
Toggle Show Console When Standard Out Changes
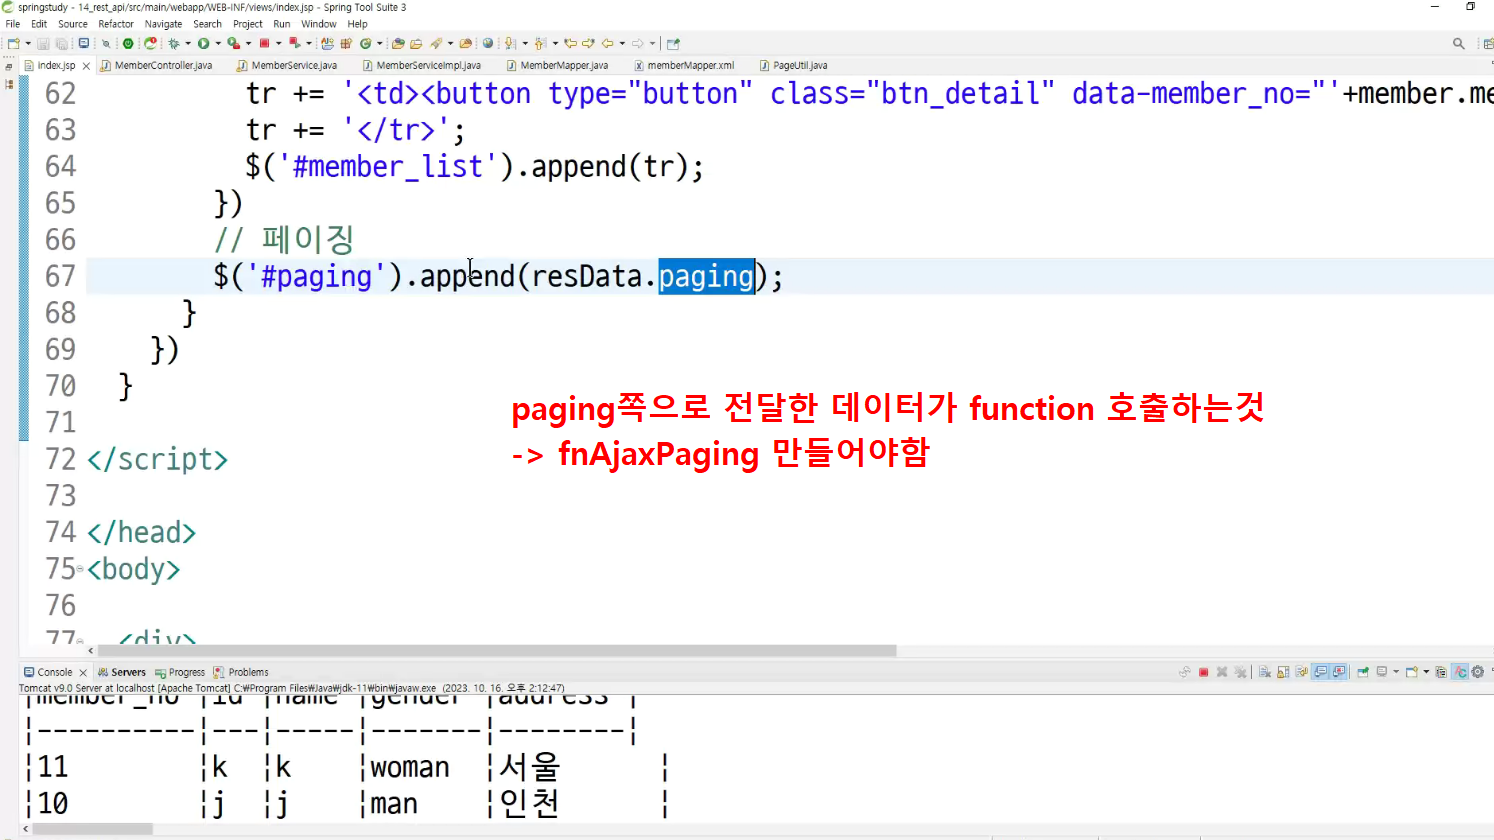(x=1320, y=672)
